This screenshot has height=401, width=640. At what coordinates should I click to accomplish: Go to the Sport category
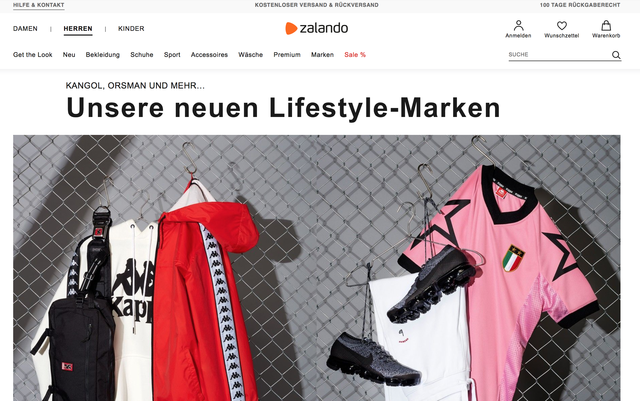coord(172,55)
